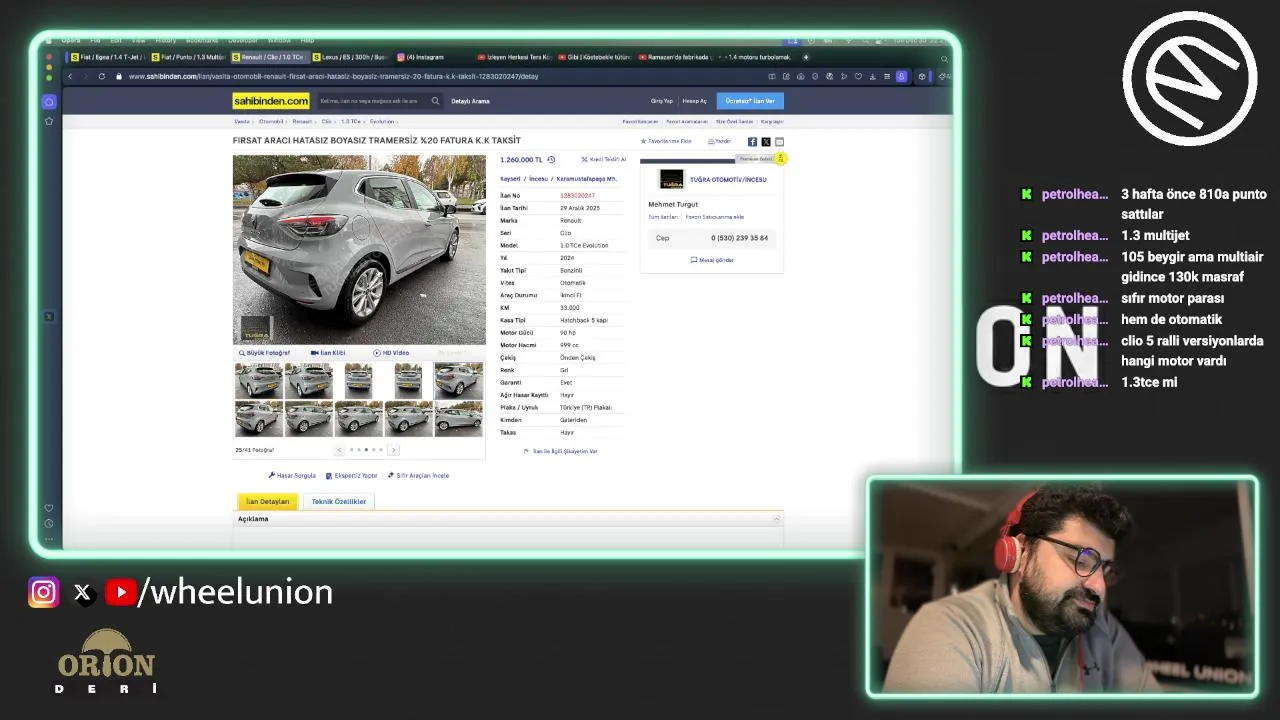
Task: Select the last thumbnail in bottom row
Action: [459, 419]
